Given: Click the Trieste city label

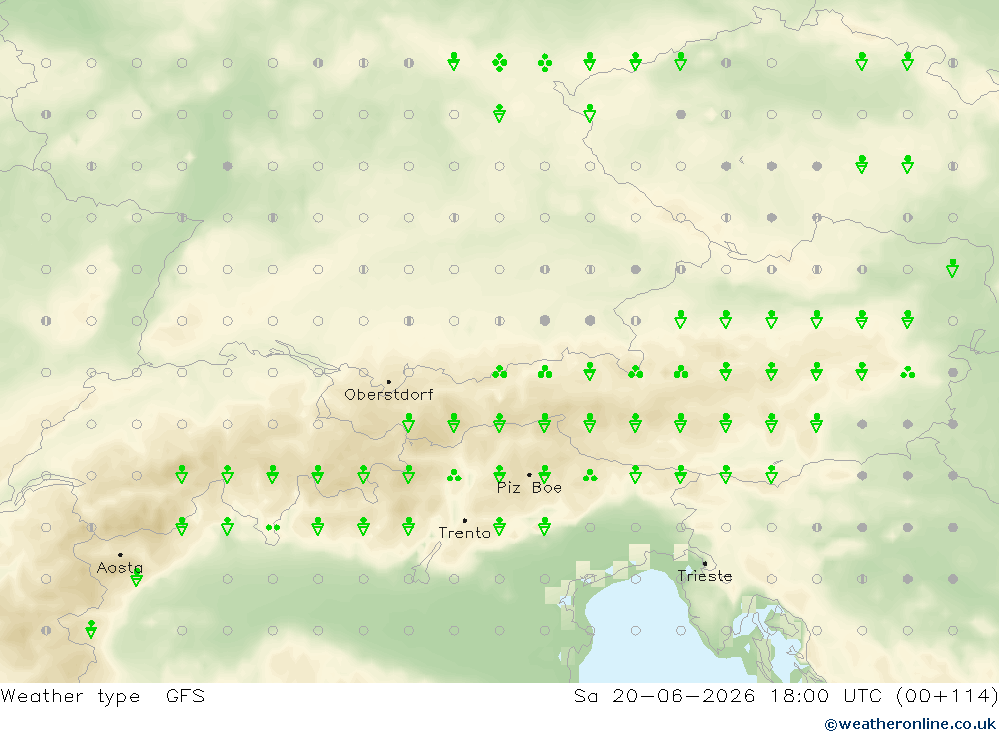Looking at the screenshot, I should click(x=705, y=575).
